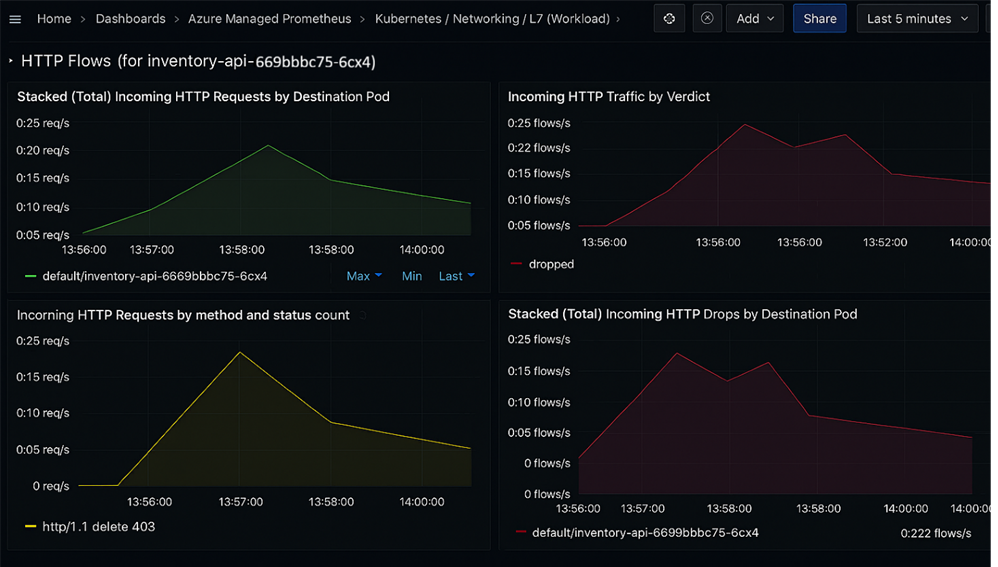Sort legend by Max column
The height and width of the screenshot is (567, 998).
tap(363, 276)
